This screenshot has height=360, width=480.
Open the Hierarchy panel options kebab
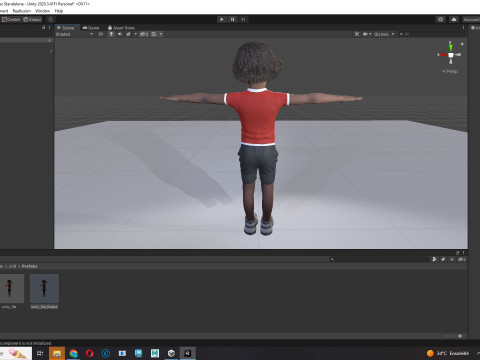pyautogui.click(x=50, y=28)
